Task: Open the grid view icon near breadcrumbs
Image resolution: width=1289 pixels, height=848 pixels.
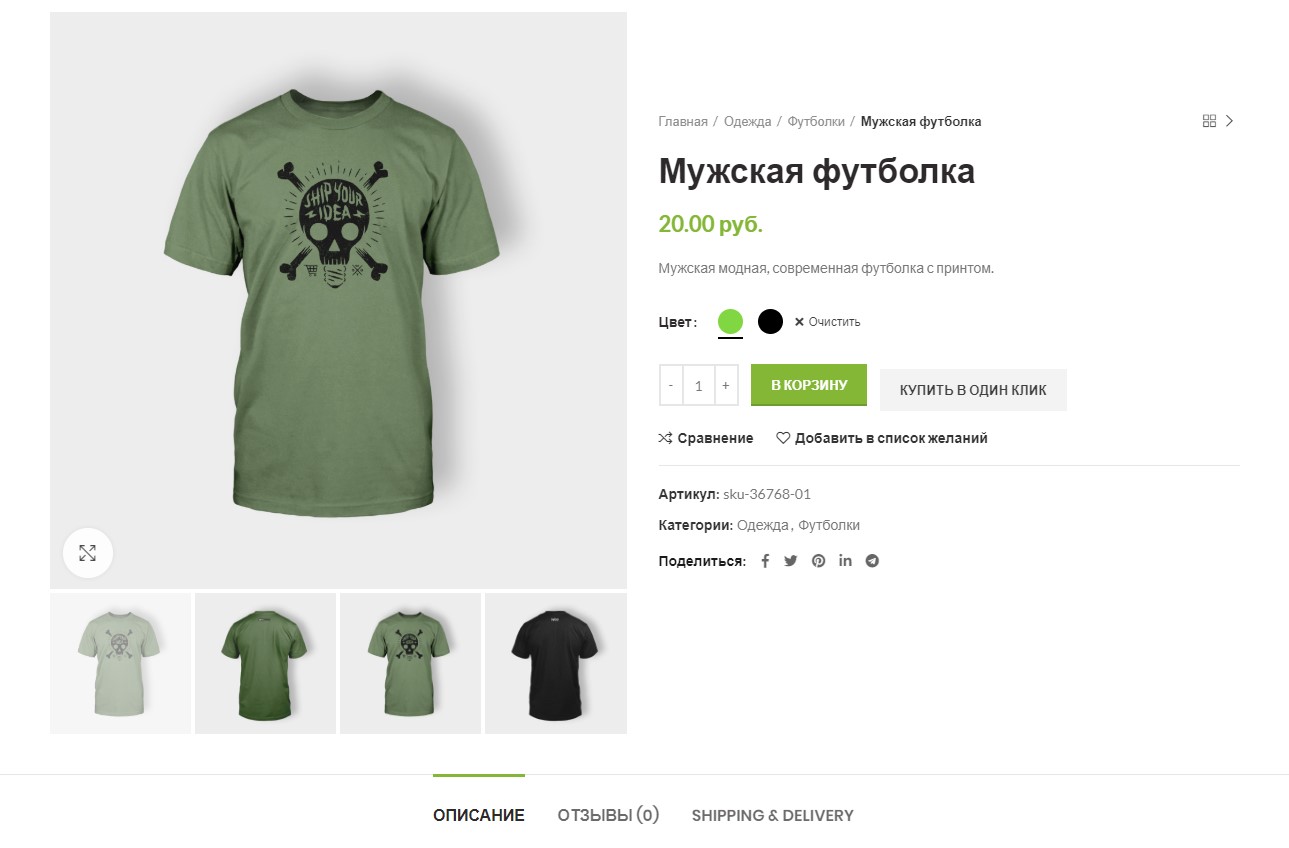Action: (x=1209, y=121)
